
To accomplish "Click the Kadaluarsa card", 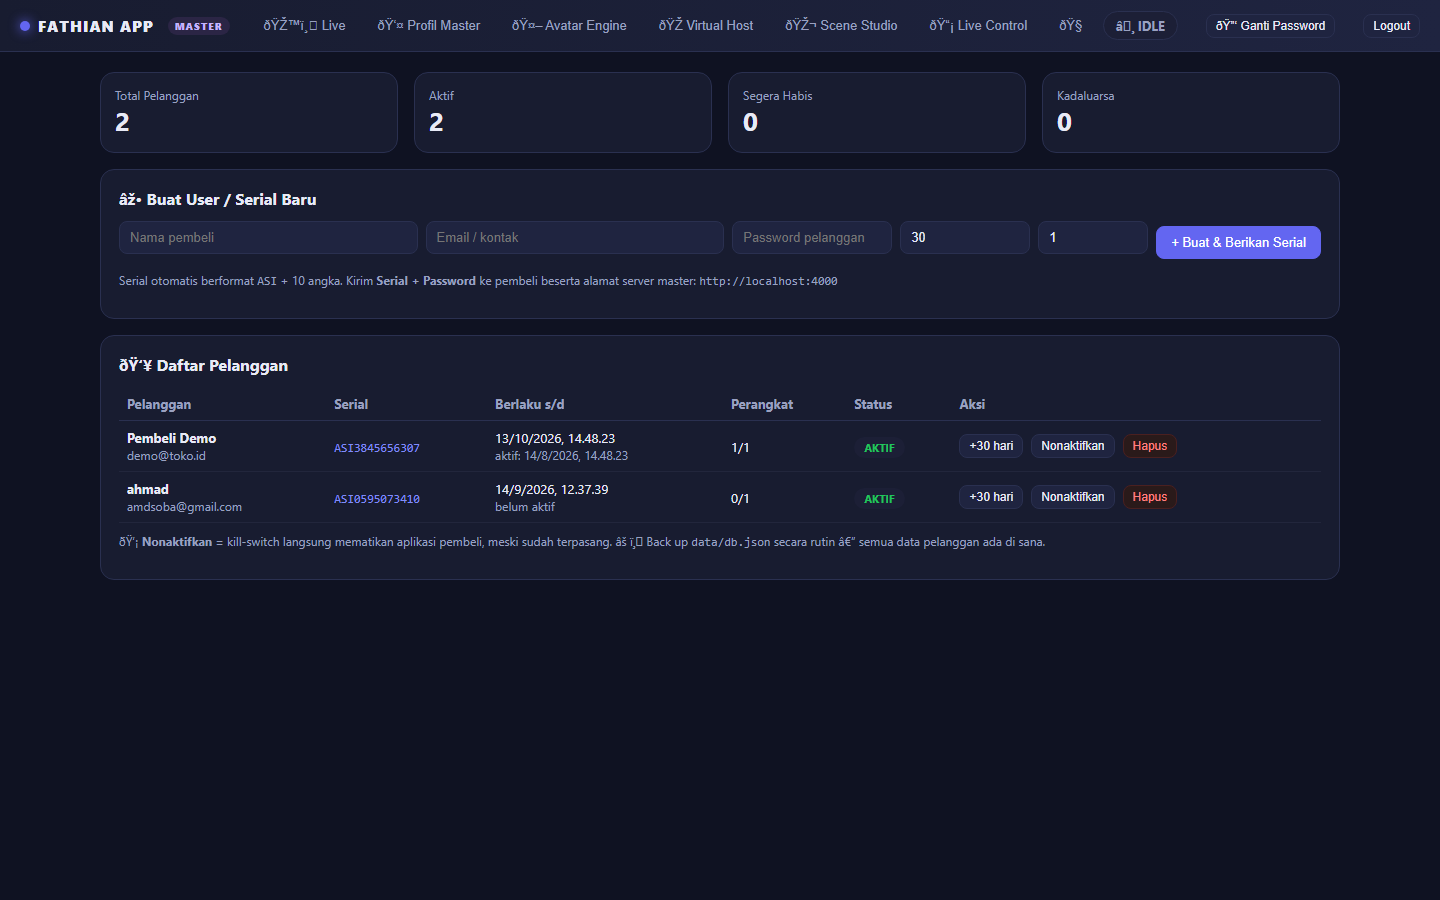I will (x=1191, y=112).
